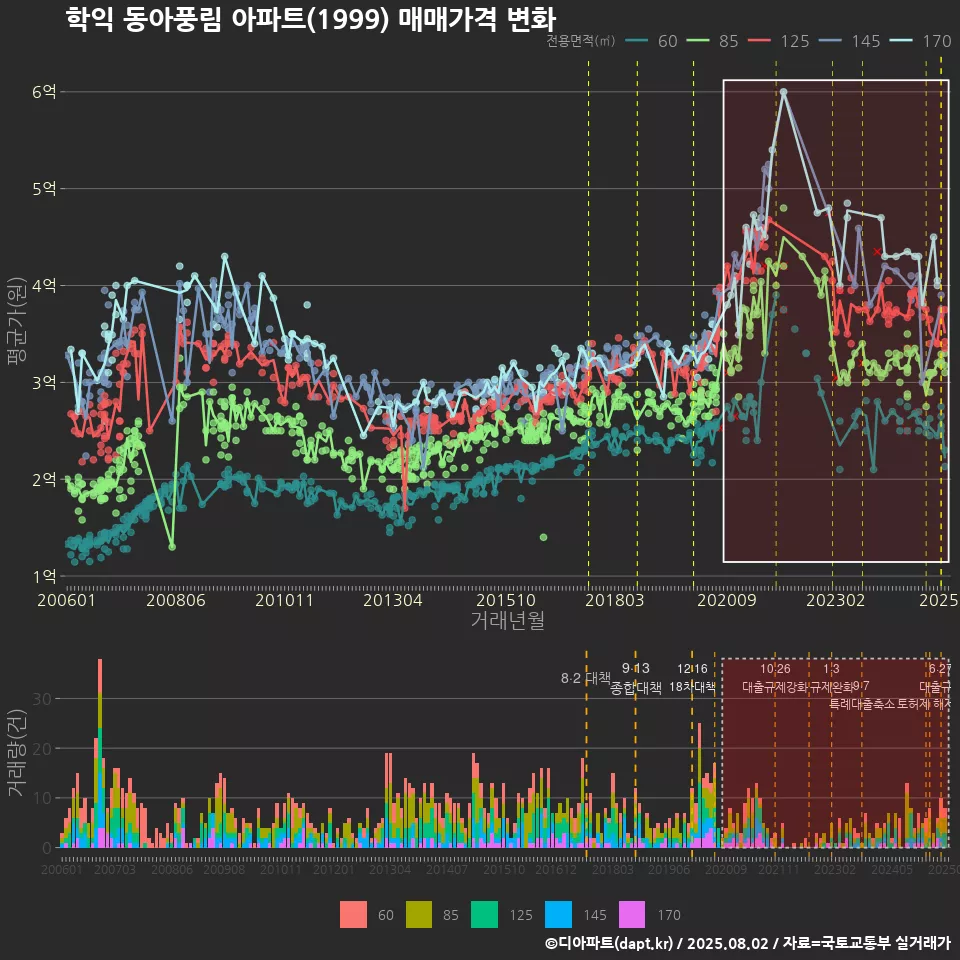
Task: Click the 20 volume axis label
Action: (42, 748)
